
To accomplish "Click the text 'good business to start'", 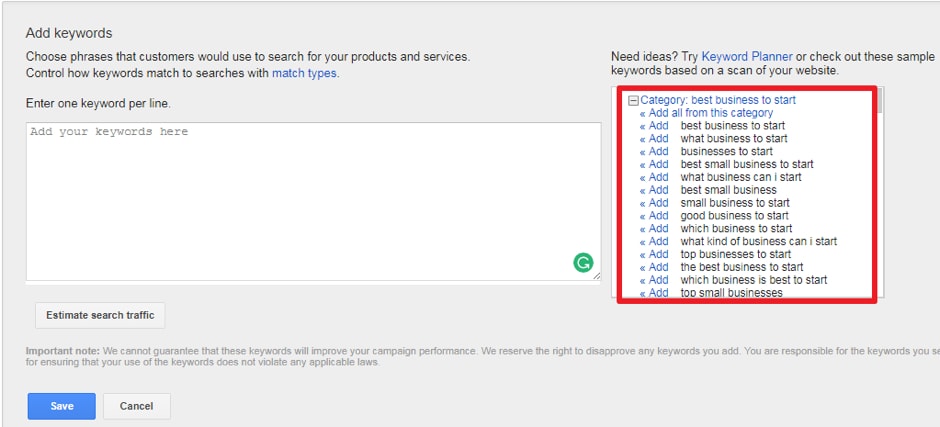I will (734, 215).
